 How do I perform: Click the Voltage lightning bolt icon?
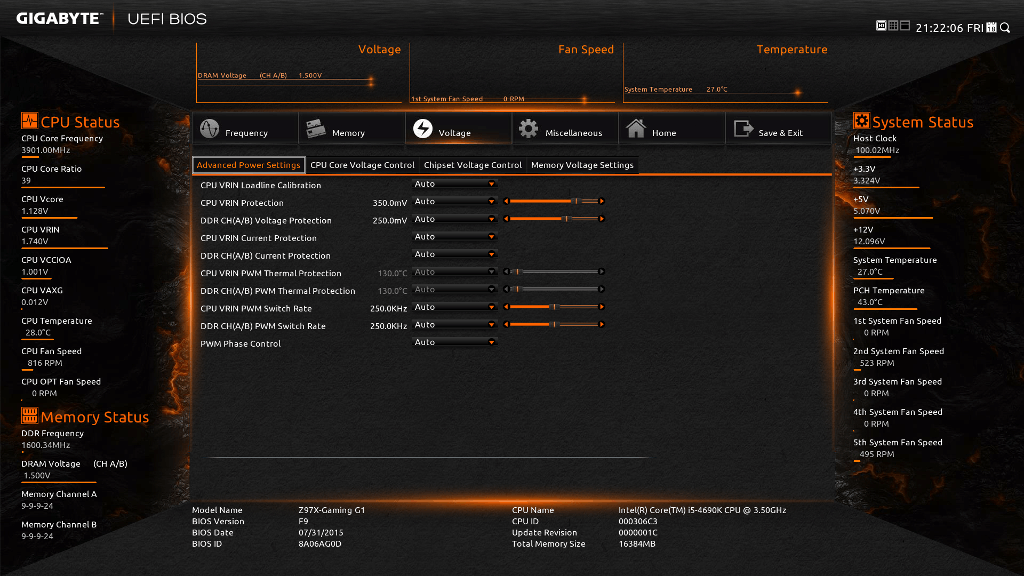coord(423,129)
